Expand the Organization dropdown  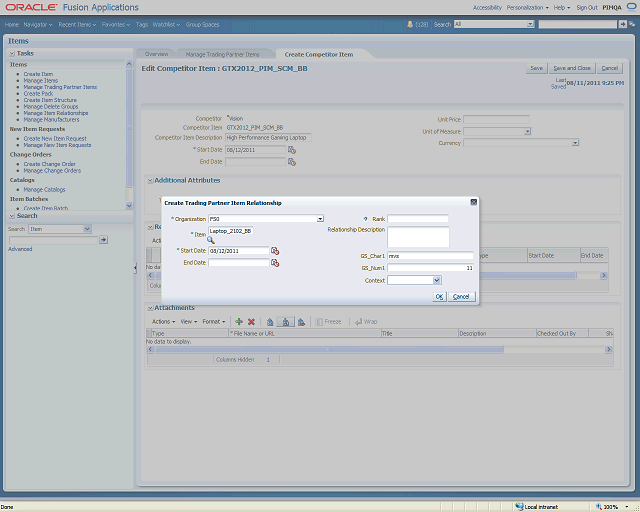[320, 218]
